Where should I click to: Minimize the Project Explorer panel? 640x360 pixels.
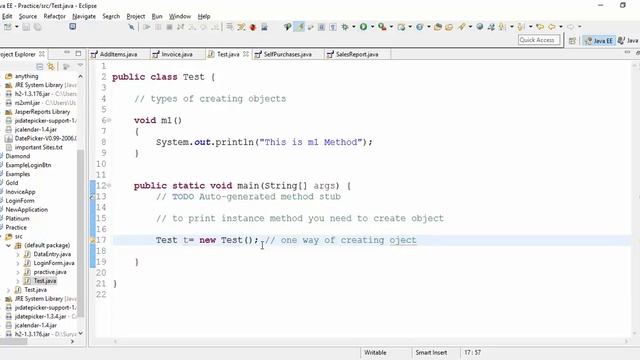[67, 53]
